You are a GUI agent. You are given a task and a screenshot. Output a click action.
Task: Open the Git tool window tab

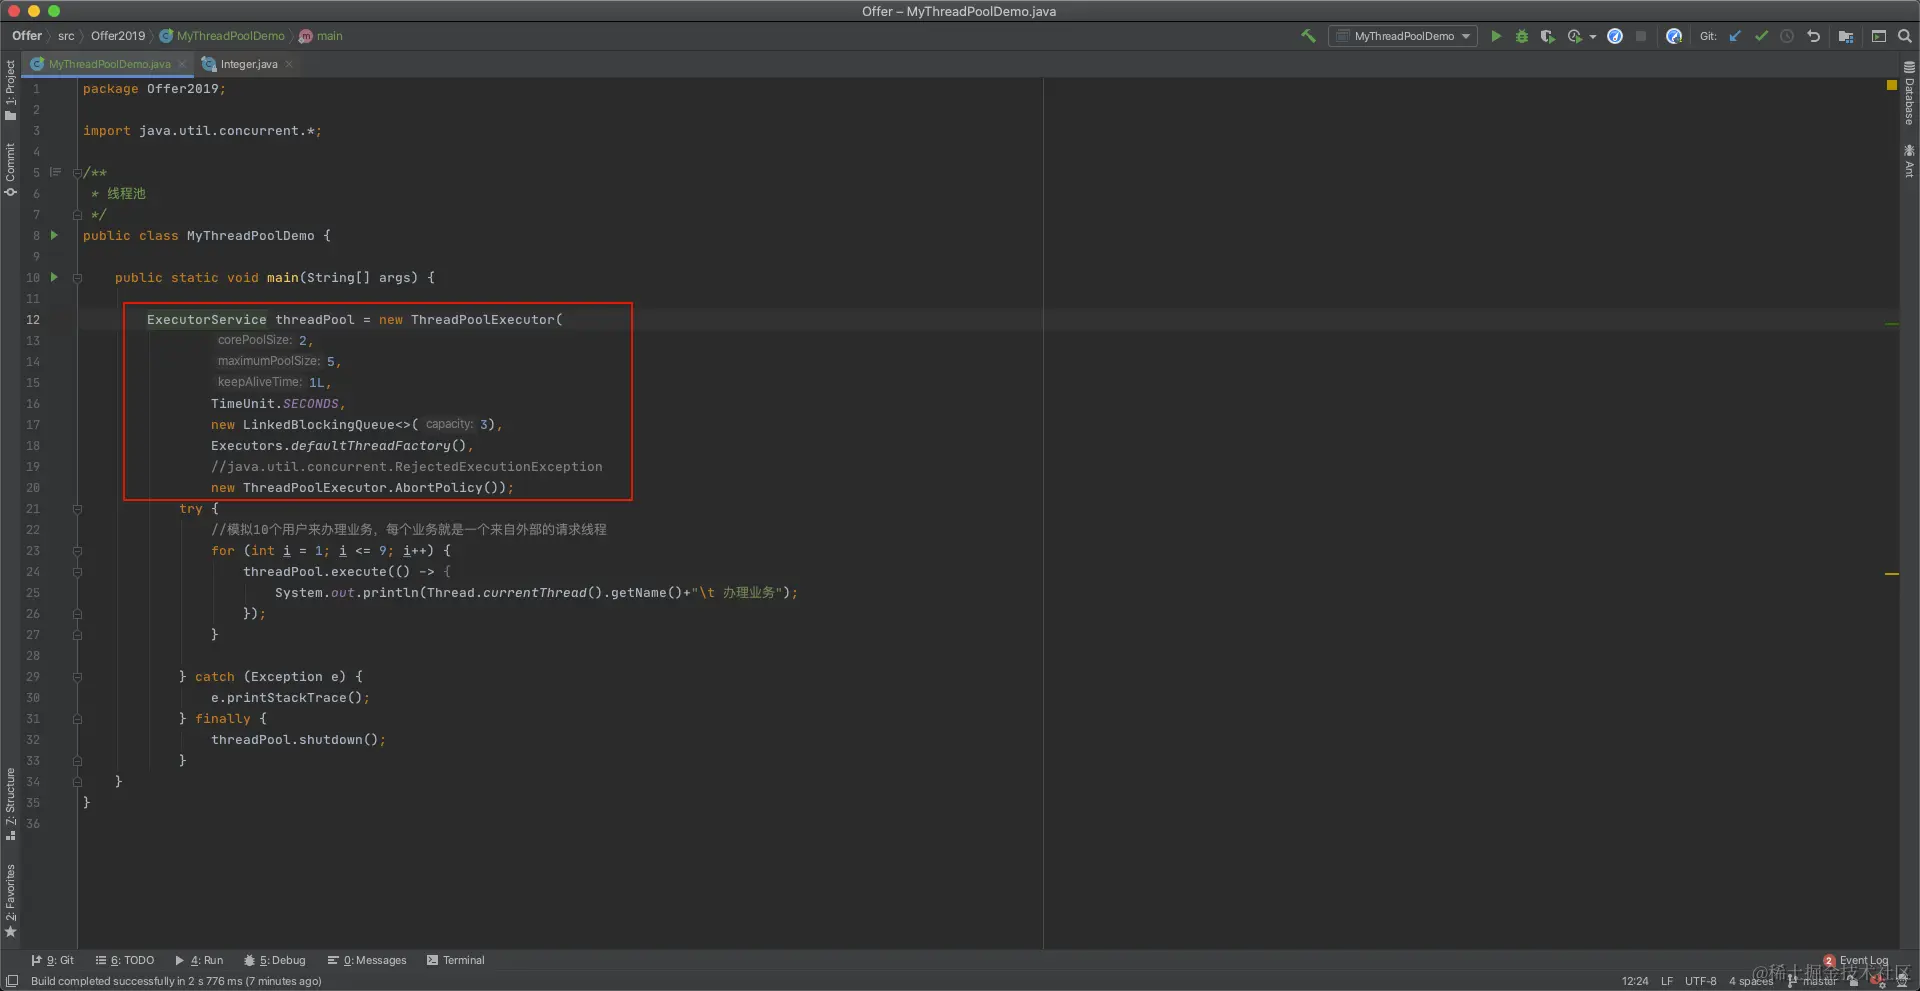click(52, 960)
